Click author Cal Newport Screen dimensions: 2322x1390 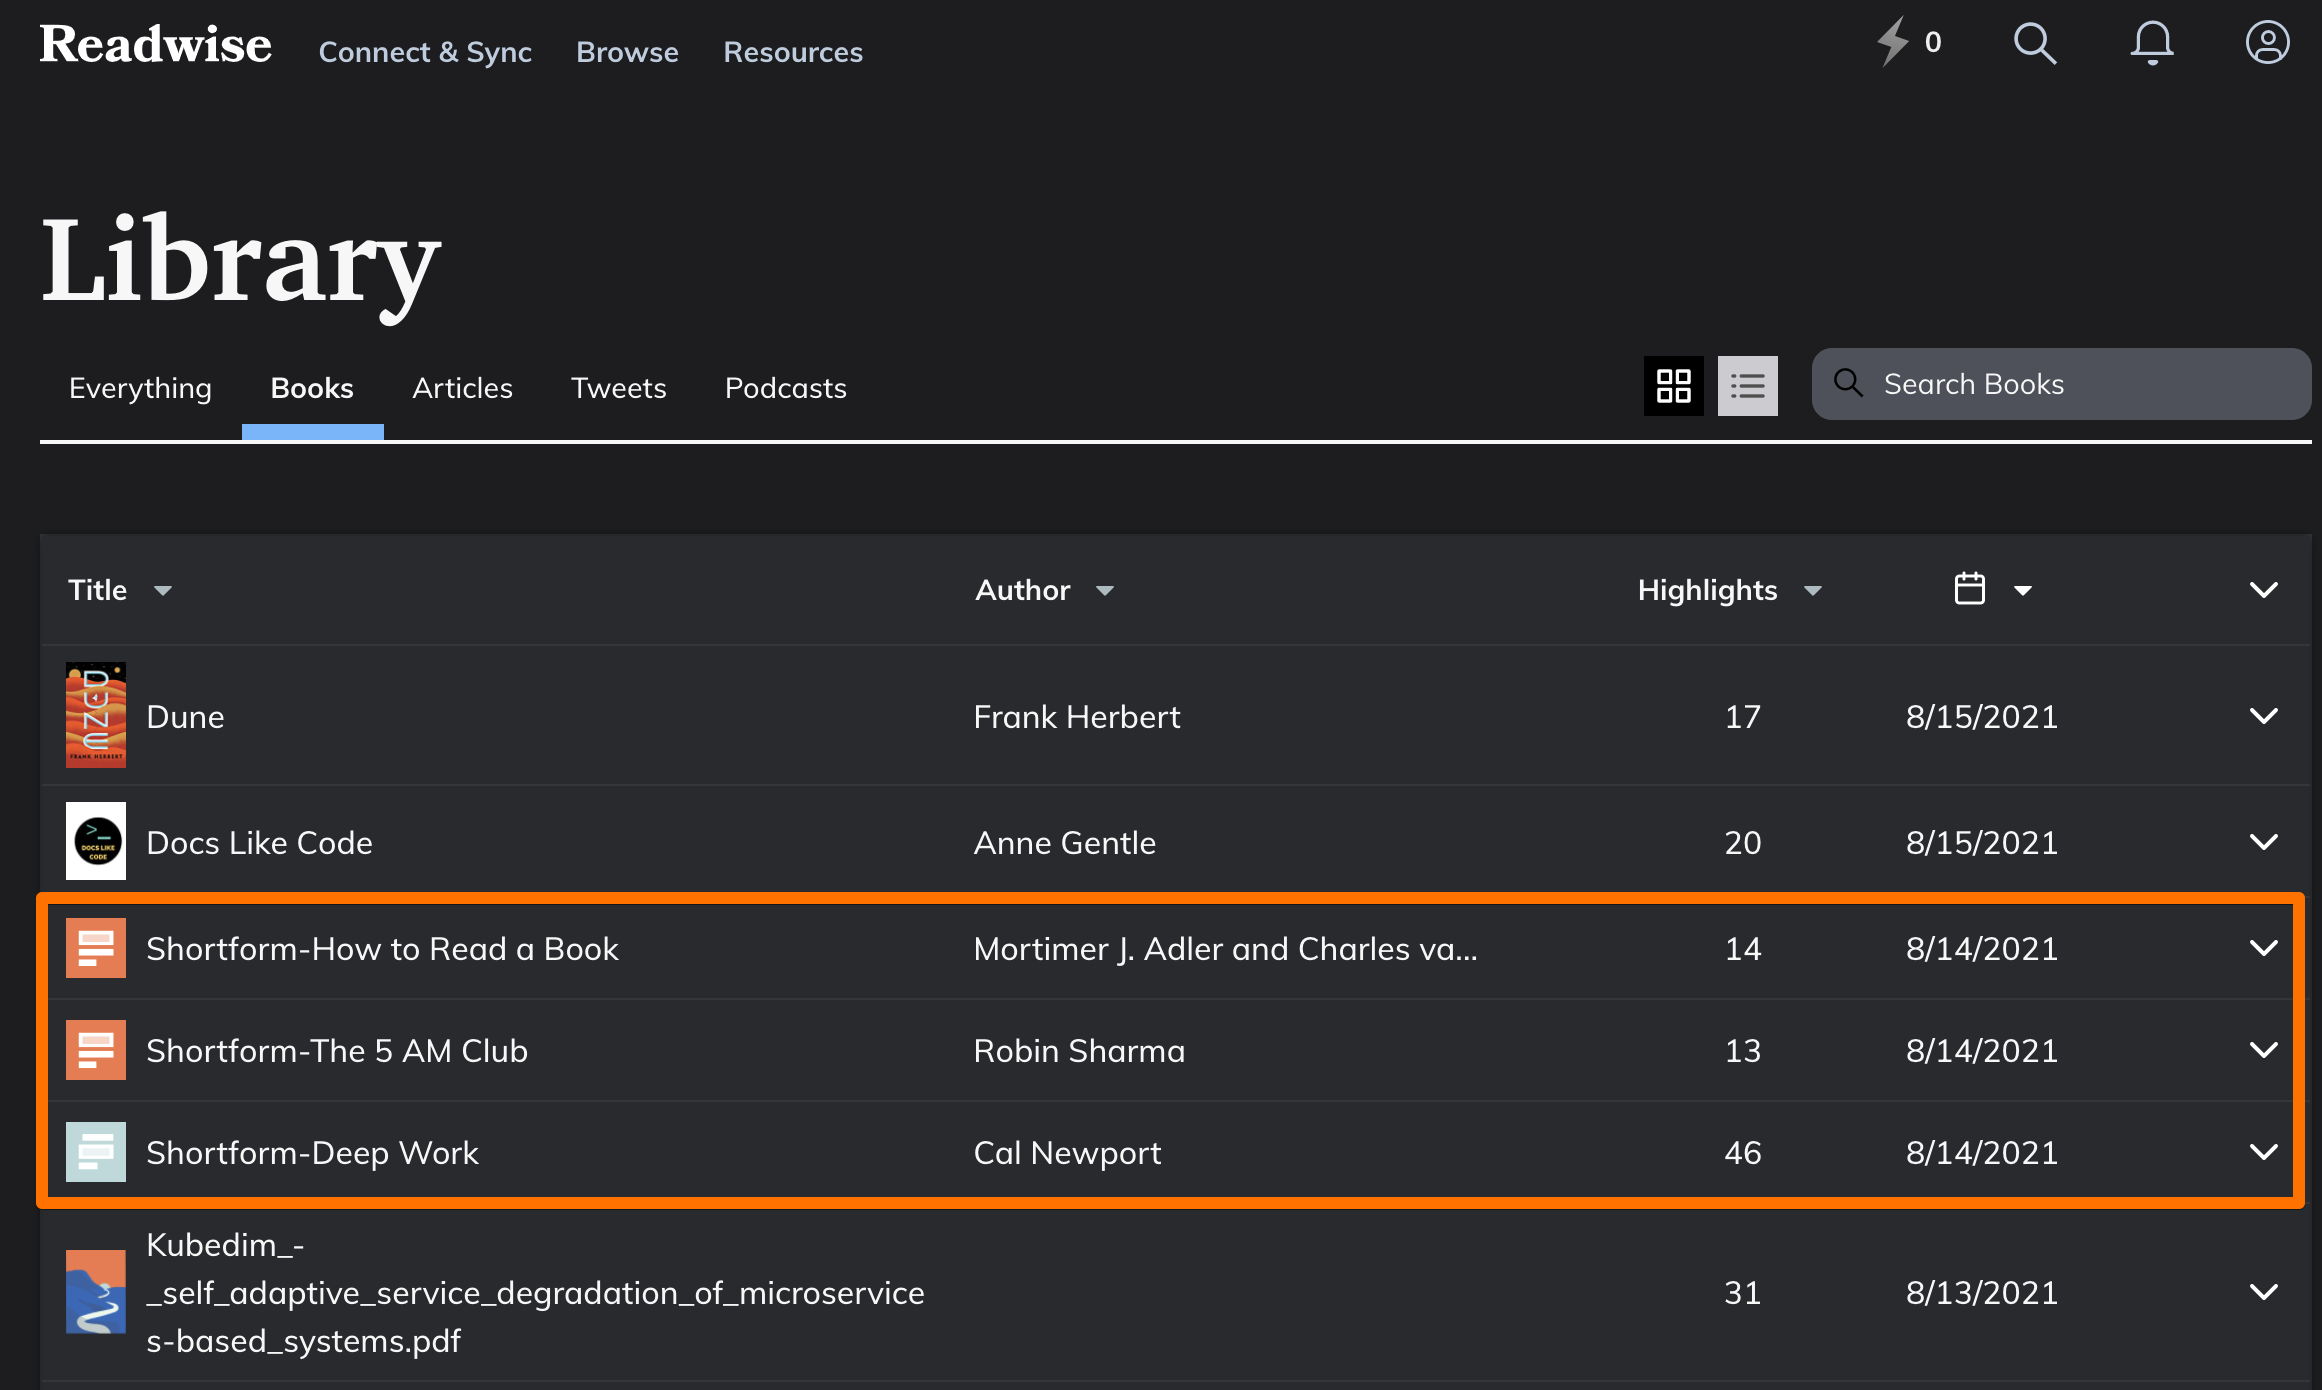coord(1067,1153)
